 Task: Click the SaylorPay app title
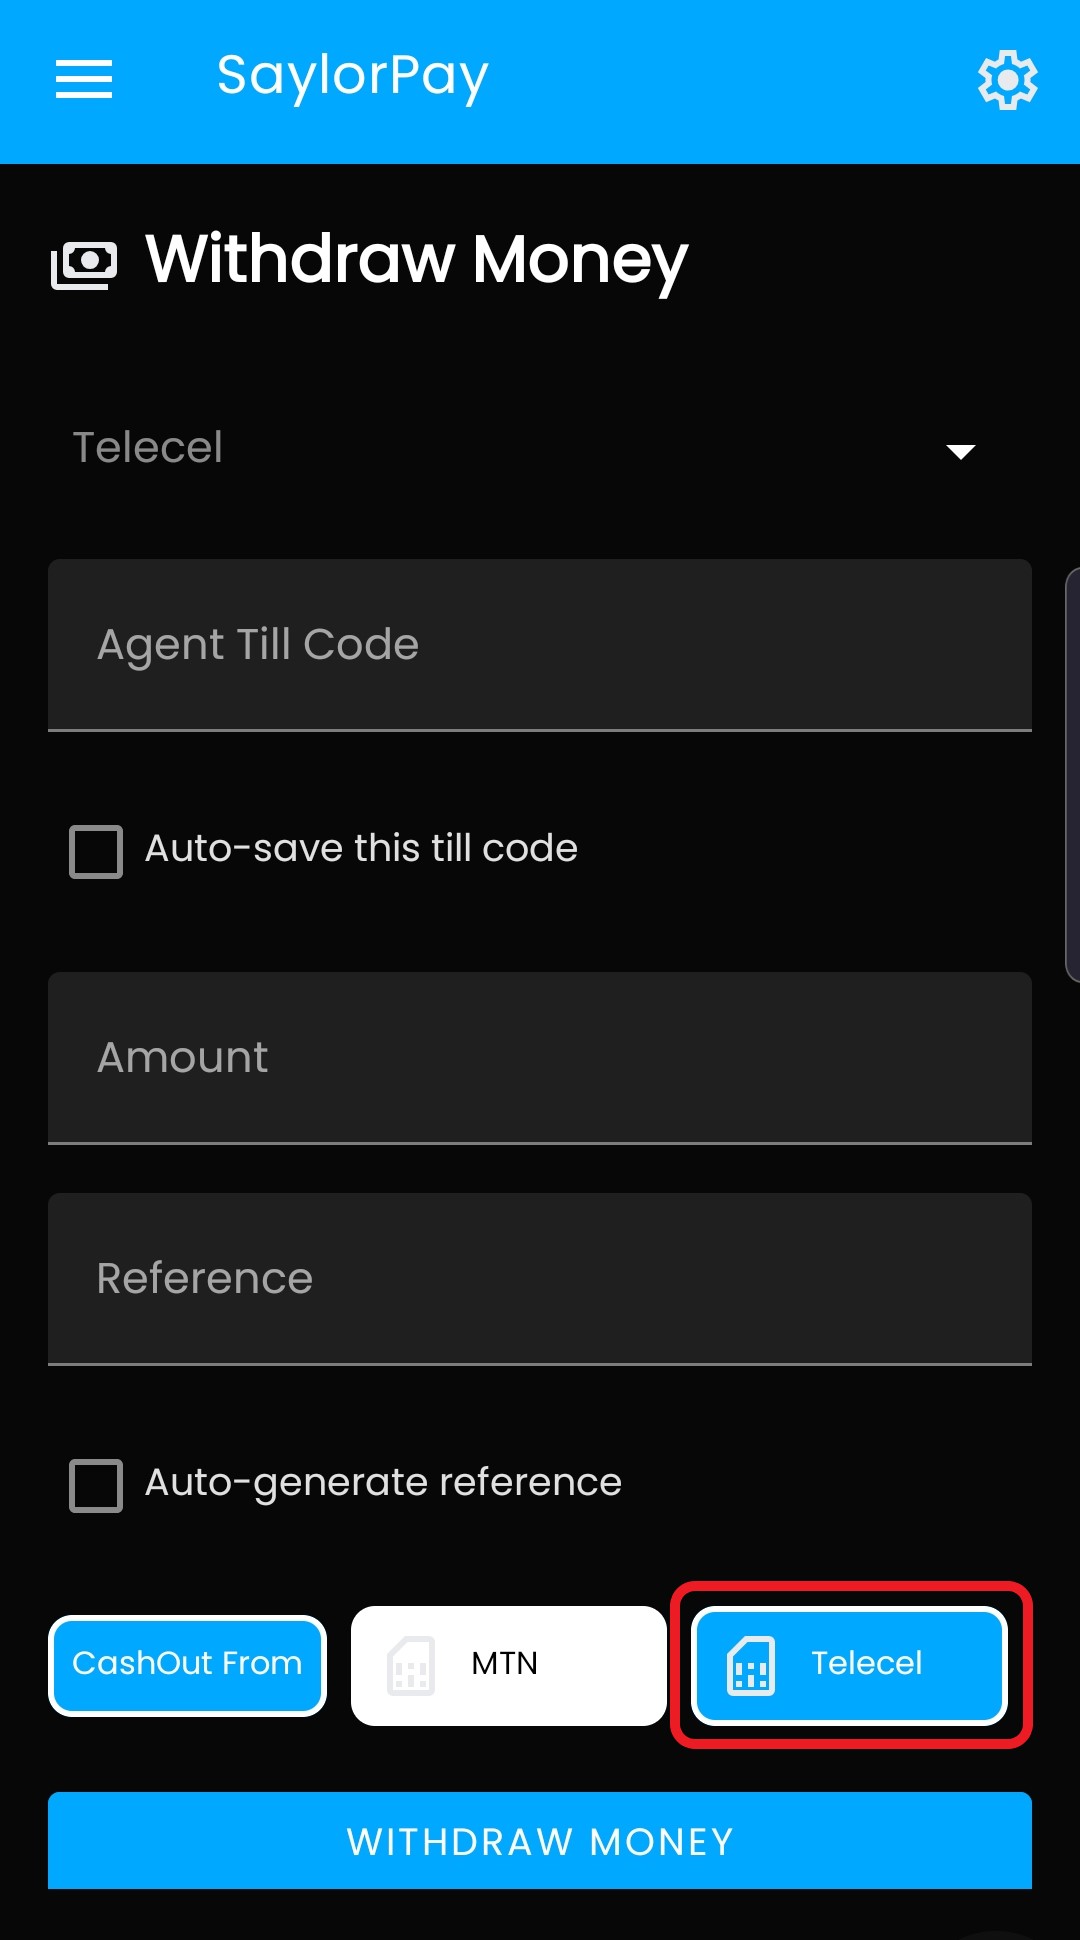[x=352, y=77]
